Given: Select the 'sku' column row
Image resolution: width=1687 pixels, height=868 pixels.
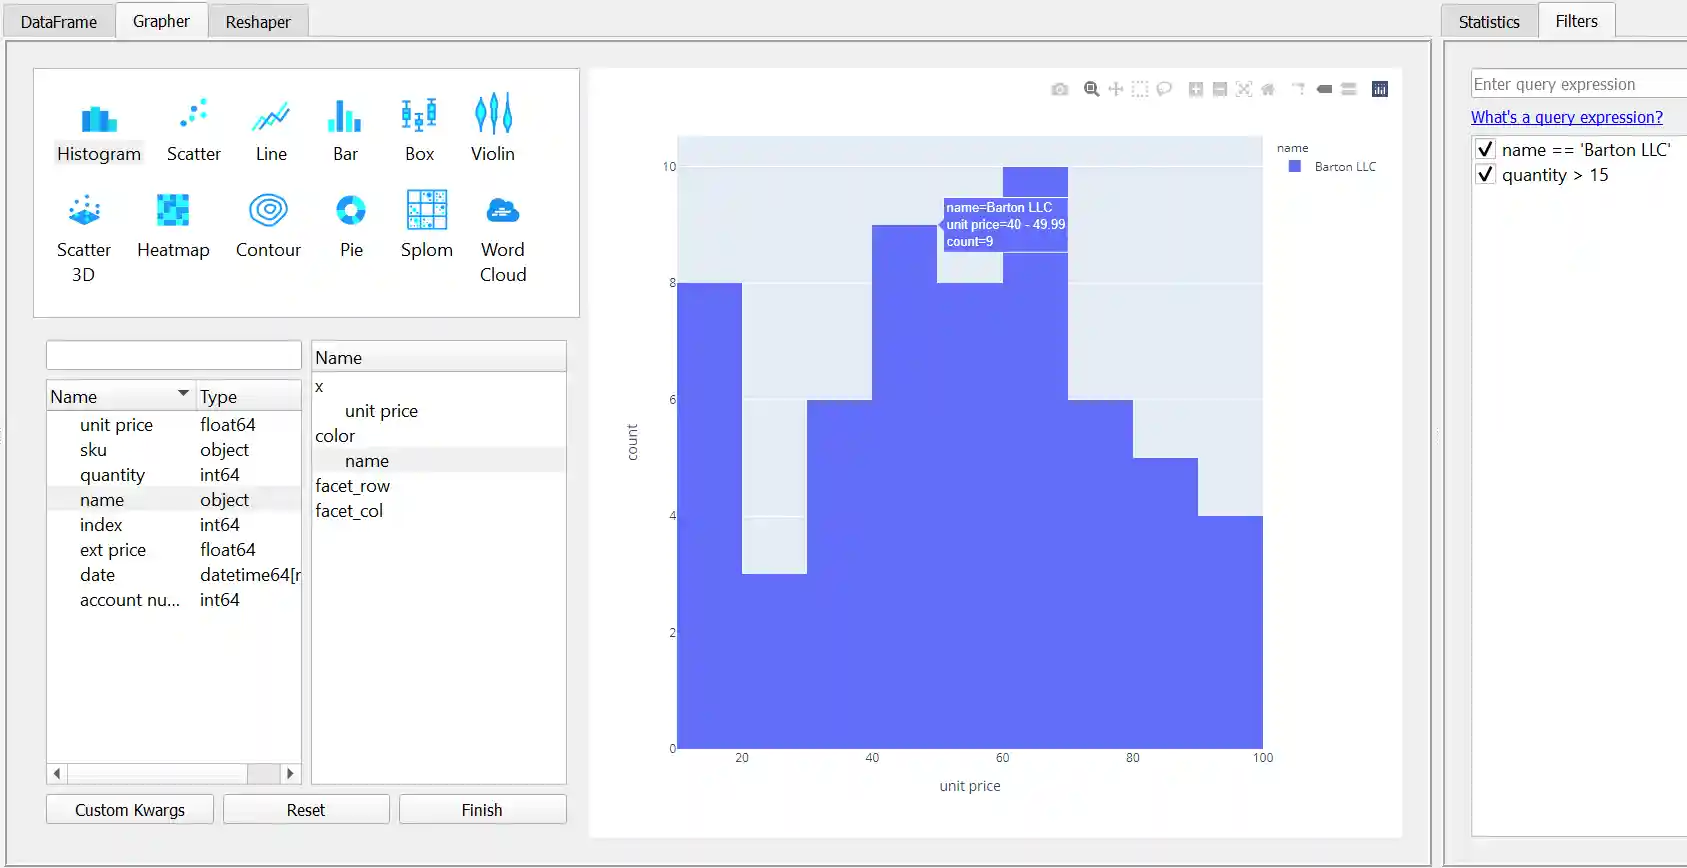Looking at the screenshot, I should coord(174,450).
